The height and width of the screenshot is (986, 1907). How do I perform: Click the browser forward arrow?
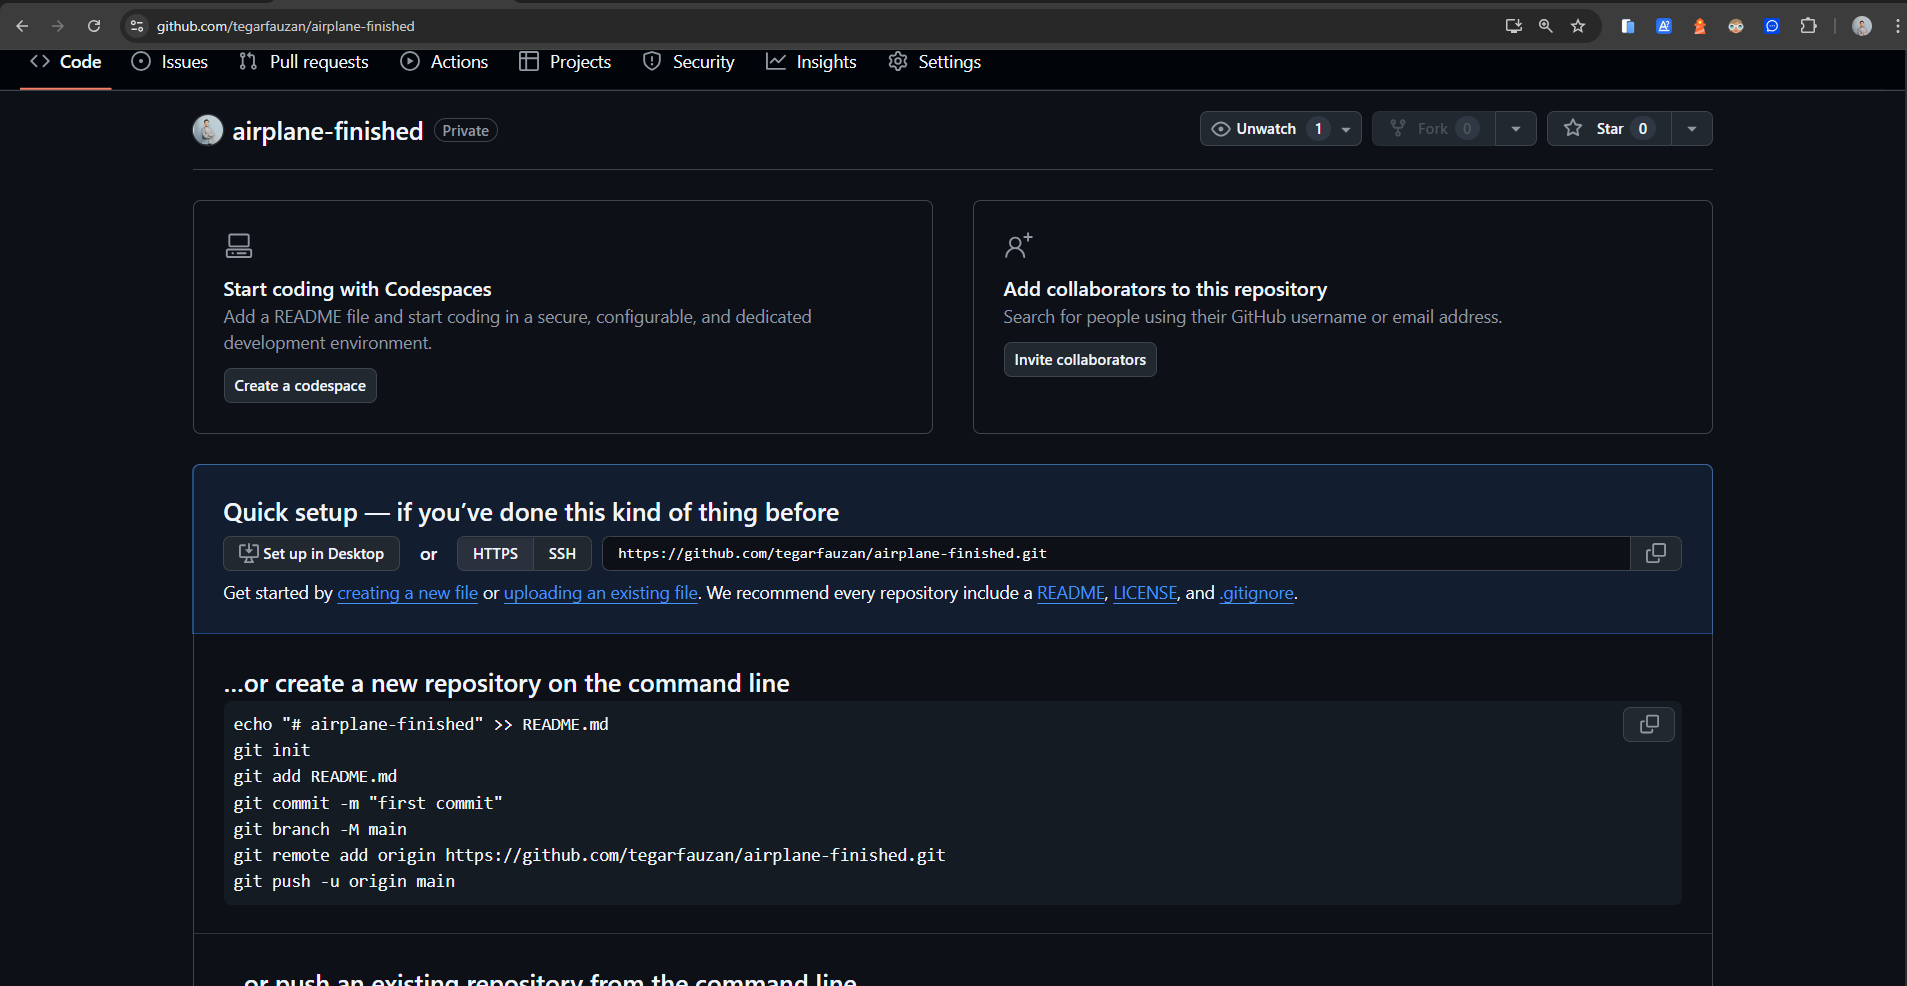[58, 26]
